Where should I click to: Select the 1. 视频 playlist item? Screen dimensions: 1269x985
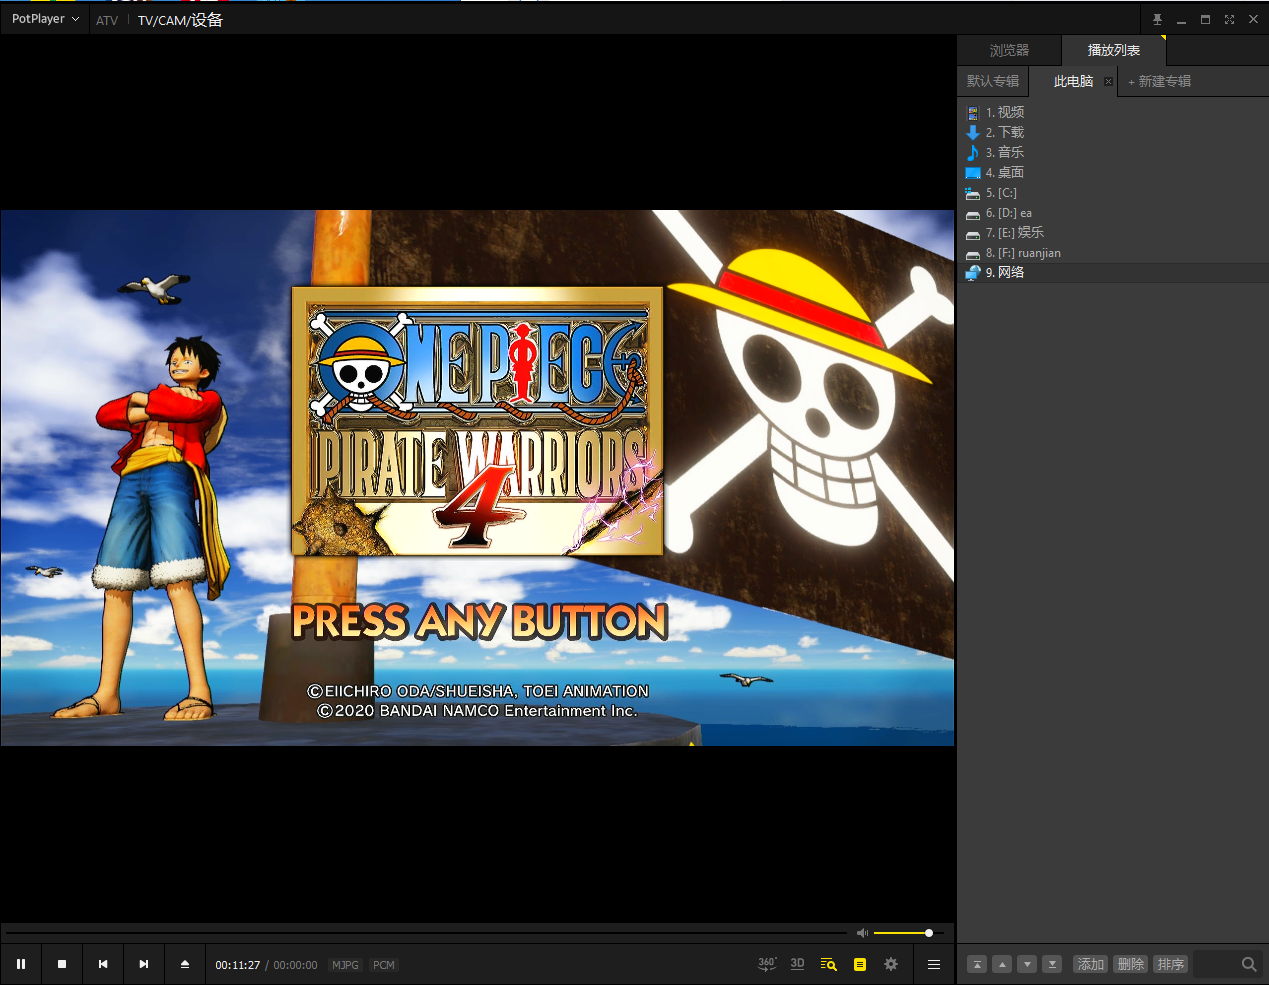coord(1112,112)
